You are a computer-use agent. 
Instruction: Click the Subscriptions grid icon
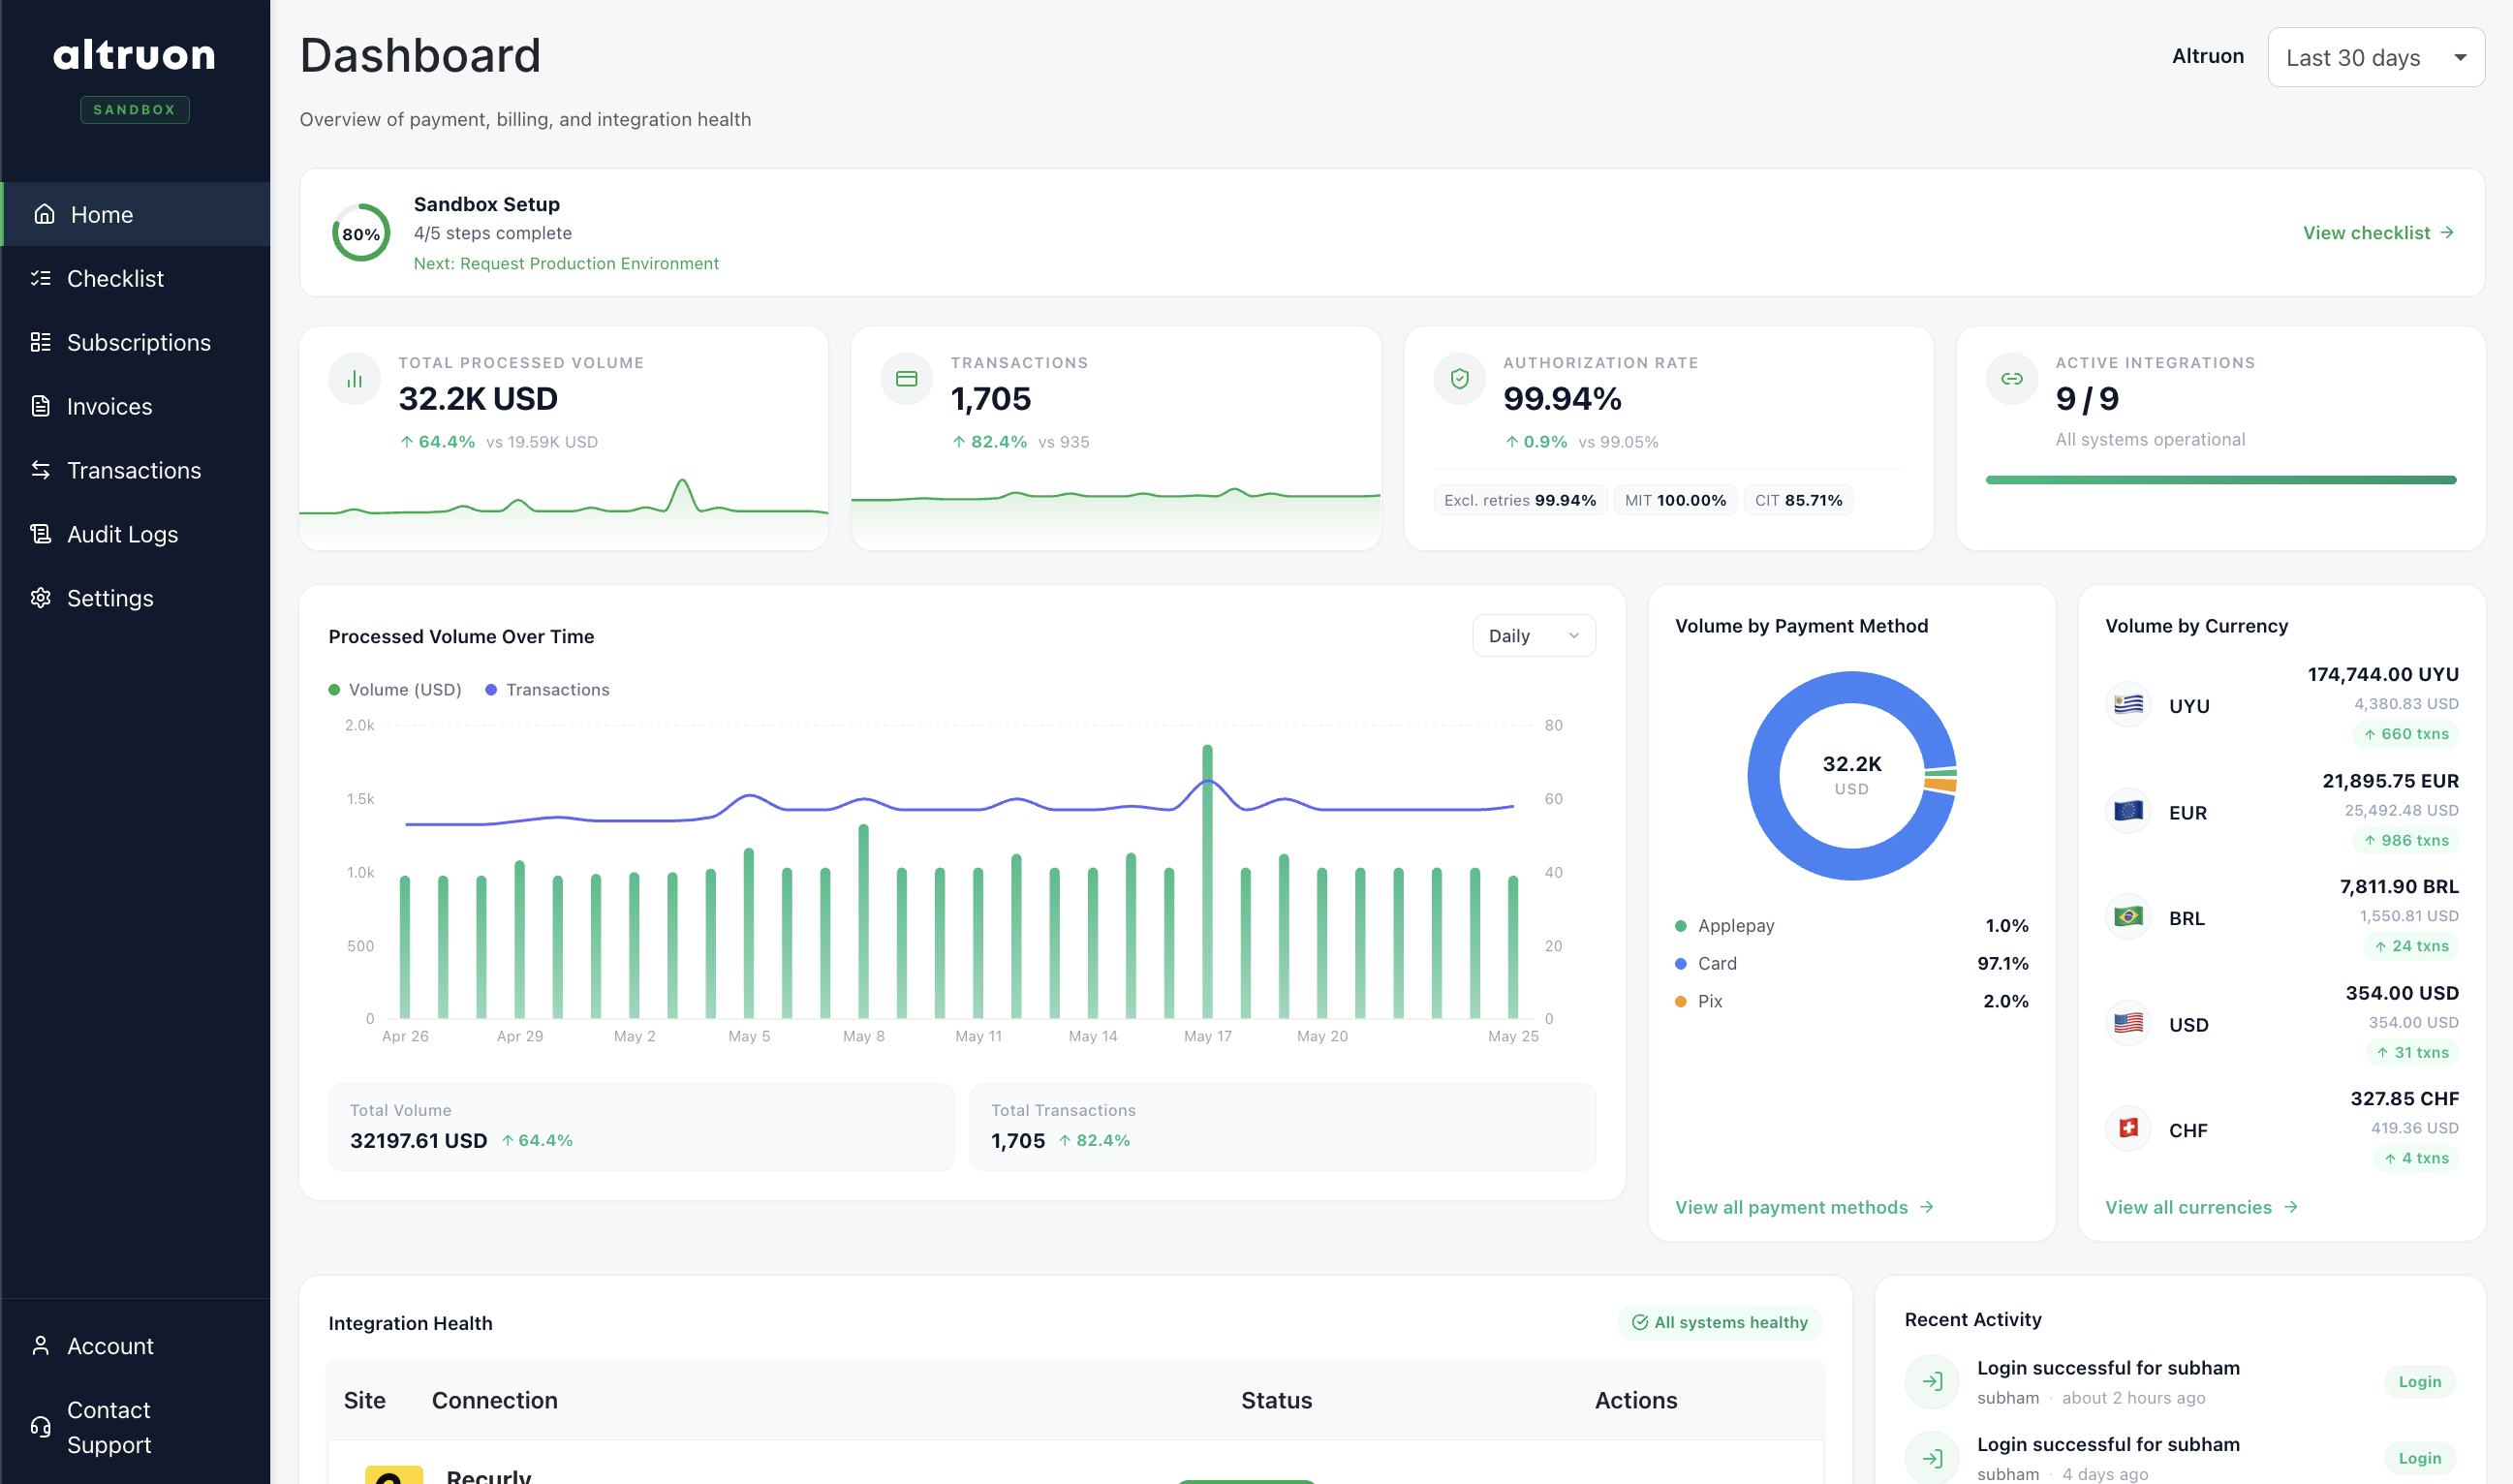(x=41, y=342)
